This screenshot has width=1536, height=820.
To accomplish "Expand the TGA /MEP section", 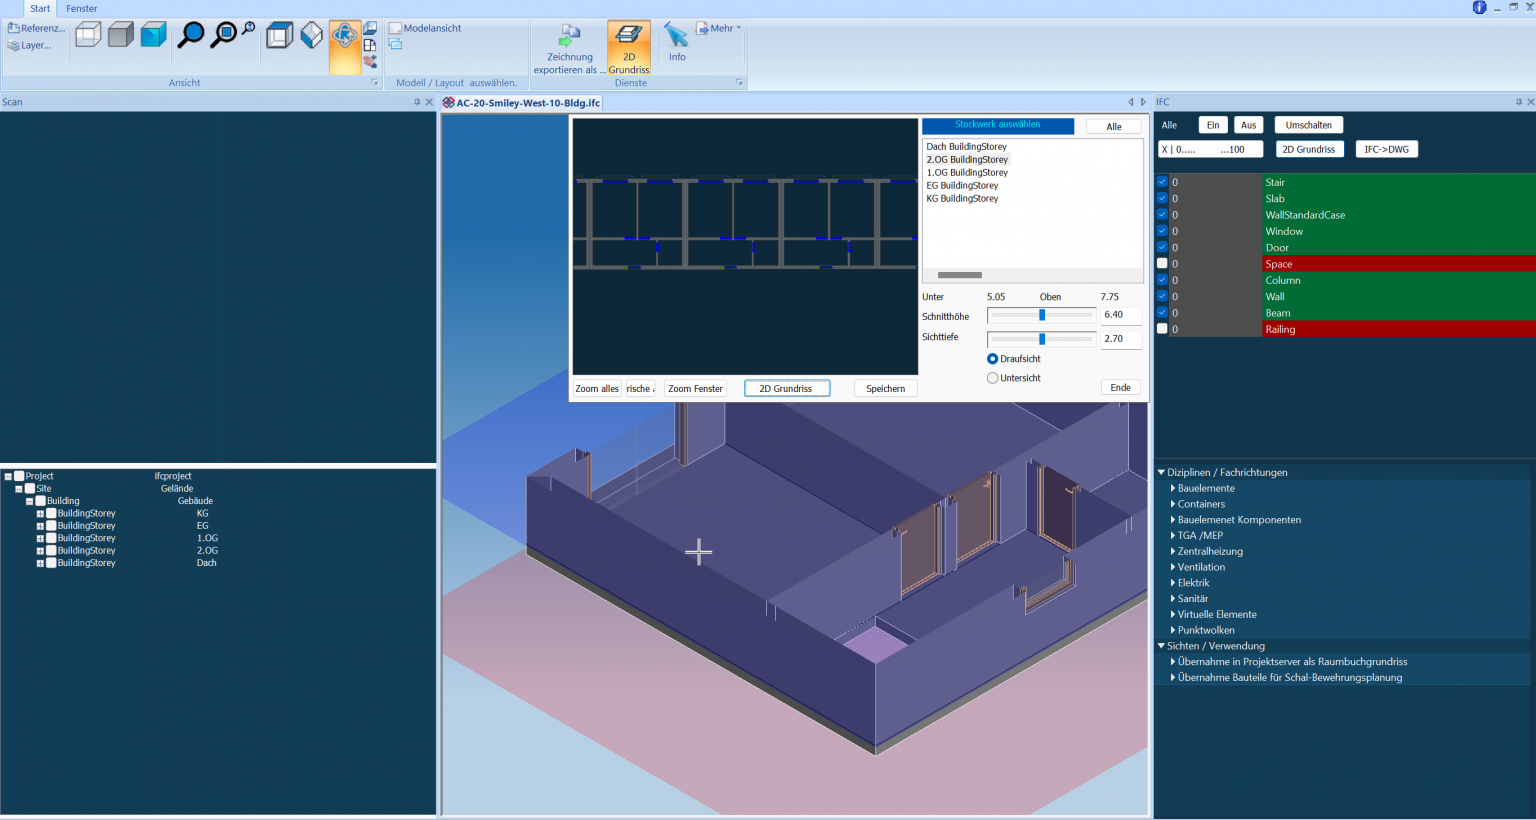I will (1174, 536).
